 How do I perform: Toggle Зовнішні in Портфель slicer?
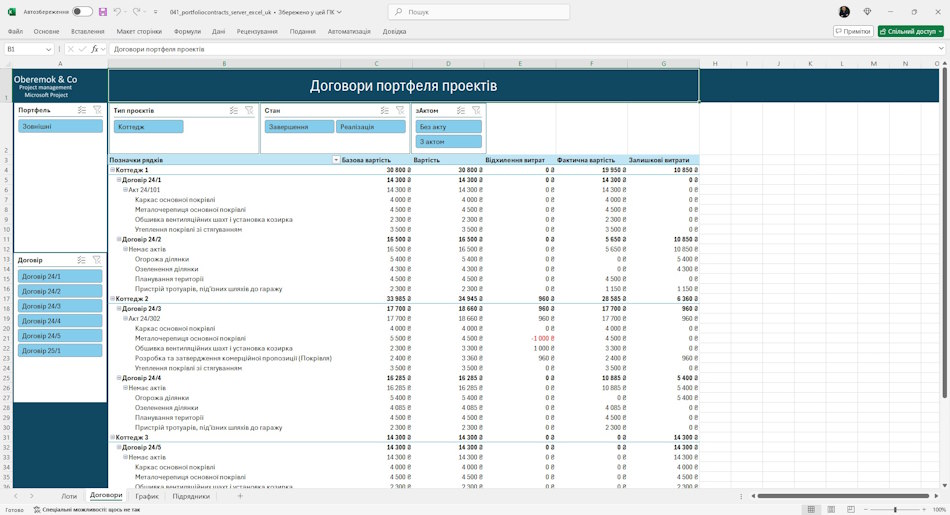pyautogui.click(x=60, y=126)
